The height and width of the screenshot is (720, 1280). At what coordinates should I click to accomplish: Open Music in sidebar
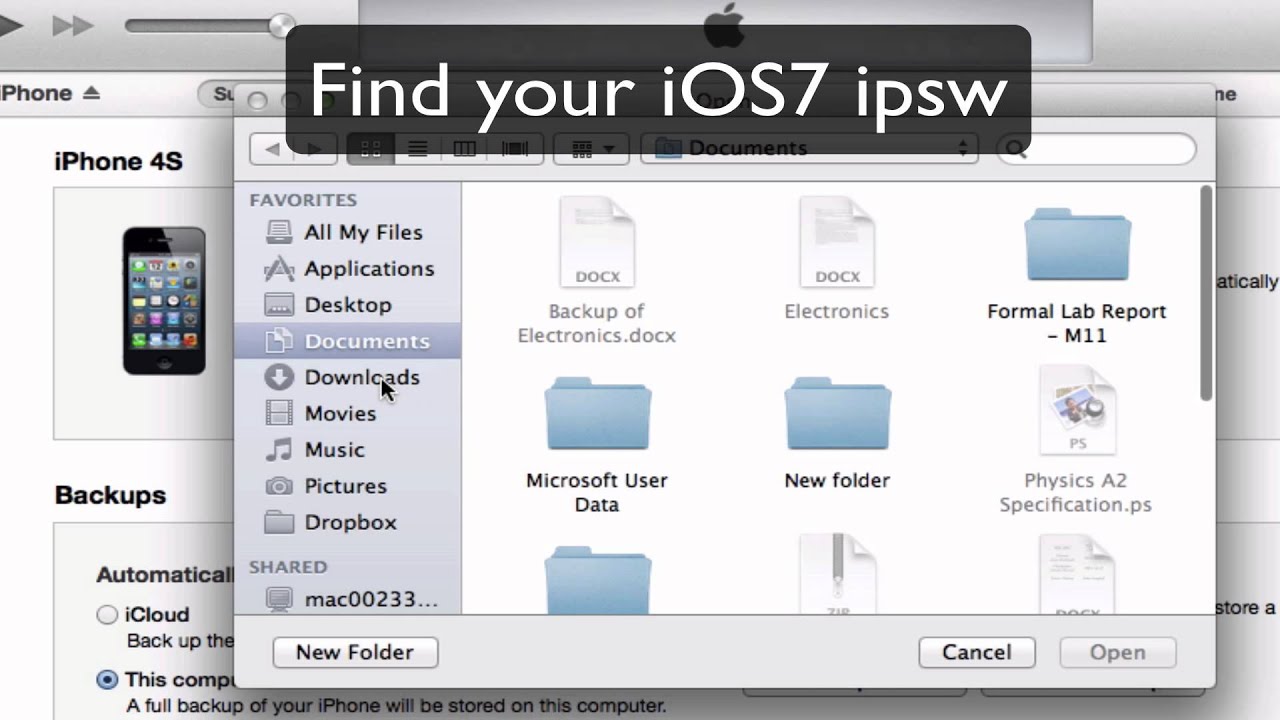coord(315,449)
